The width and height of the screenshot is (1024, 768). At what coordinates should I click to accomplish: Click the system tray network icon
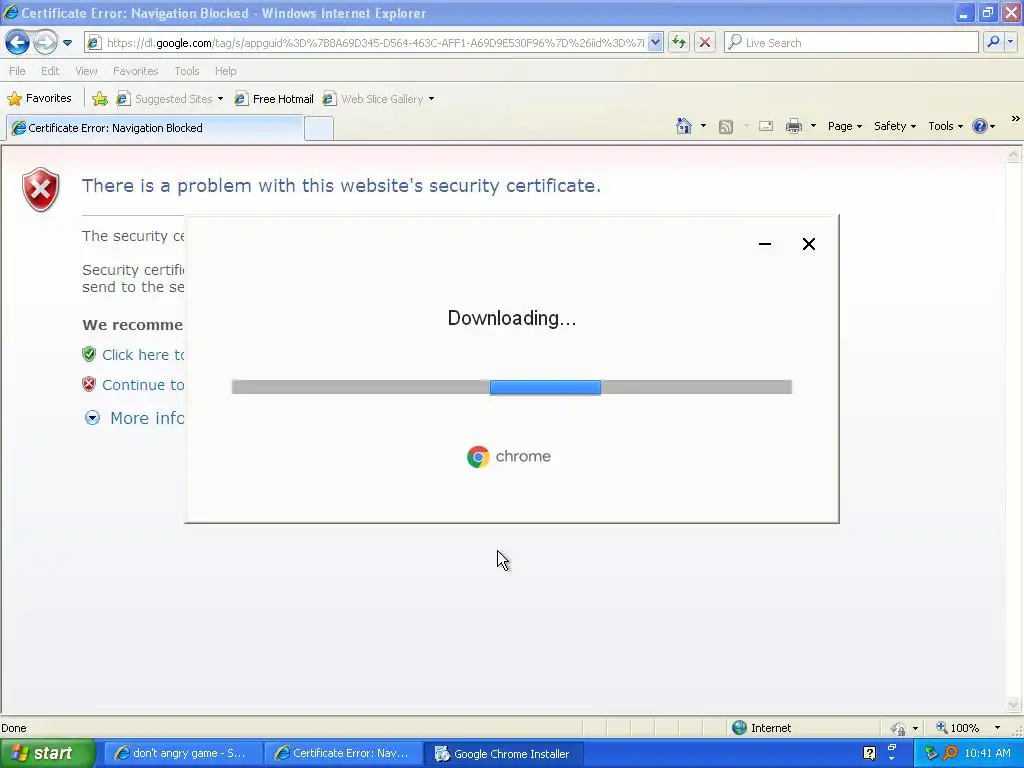tap(931, 754)
